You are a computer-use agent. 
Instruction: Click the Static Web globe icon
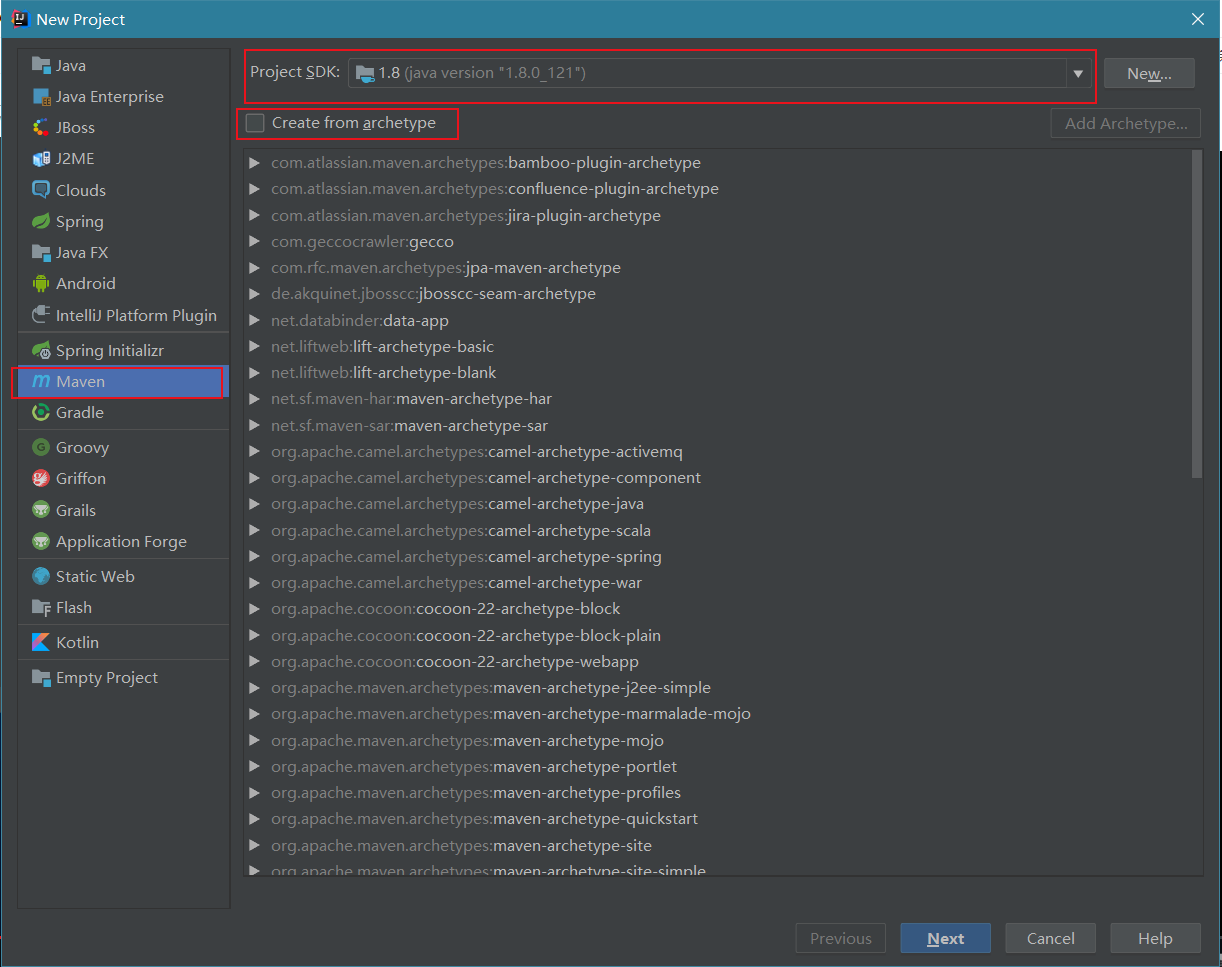point(41,576)
